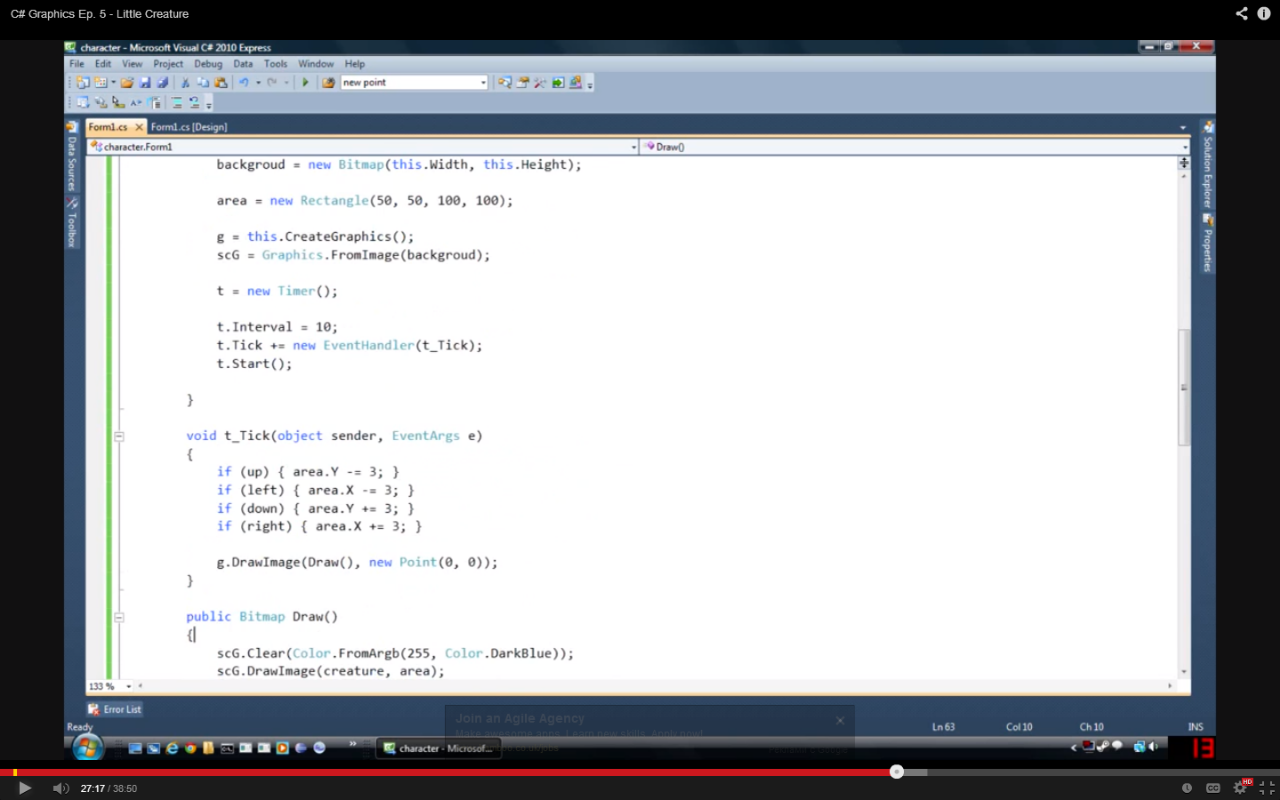1280x800 pixels.
Task: Click the video progress bar scrubber handle
Action: [x=897, y=772]
